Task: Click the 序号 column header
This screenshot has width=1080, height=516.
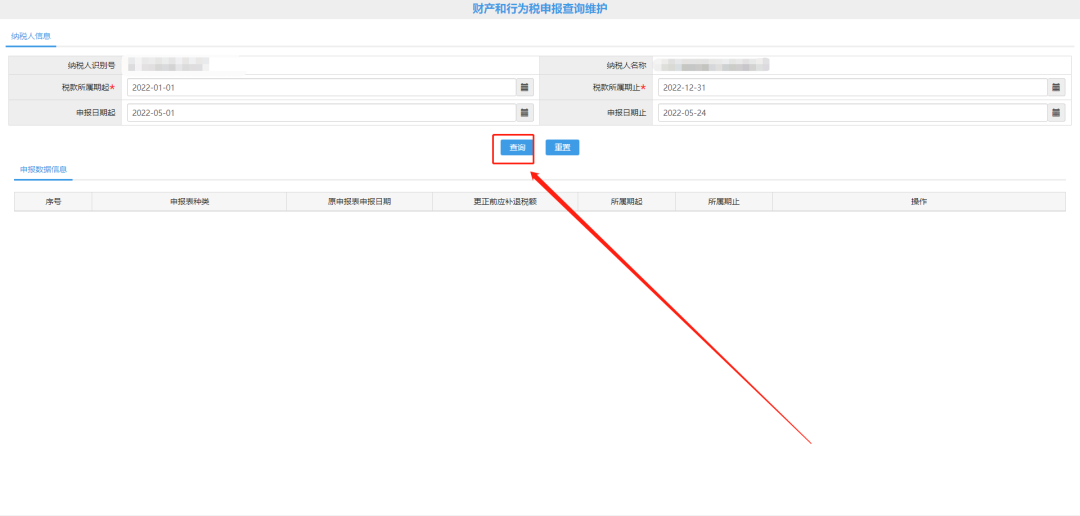Action: 53,202
